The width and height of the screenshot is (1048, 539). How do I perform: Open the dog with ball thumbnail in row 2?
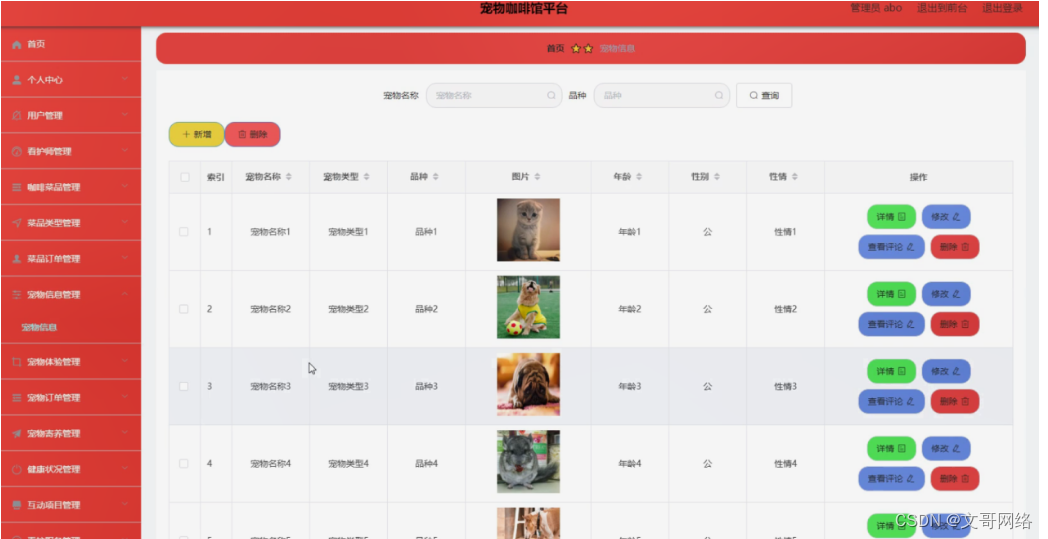(x=528, y=307)
